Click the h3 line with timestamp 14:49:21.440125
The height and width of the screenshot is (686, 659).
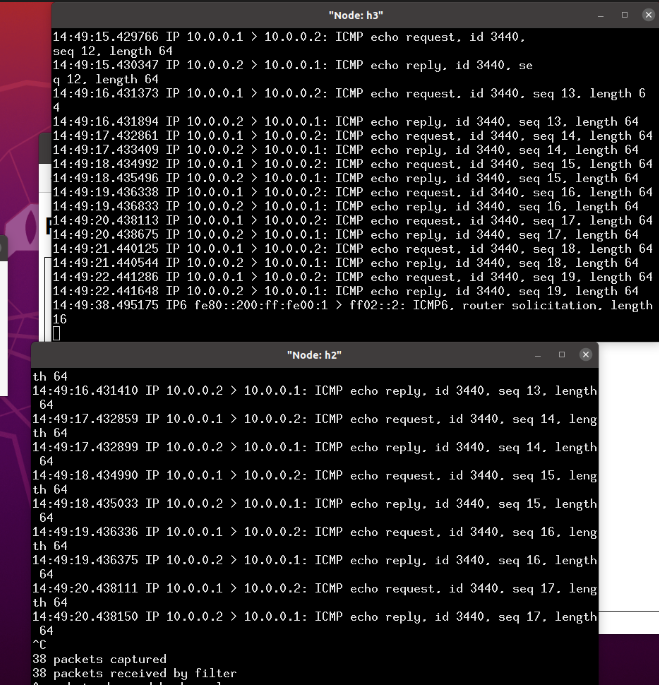pyautogui.click(x=353, y=248)
